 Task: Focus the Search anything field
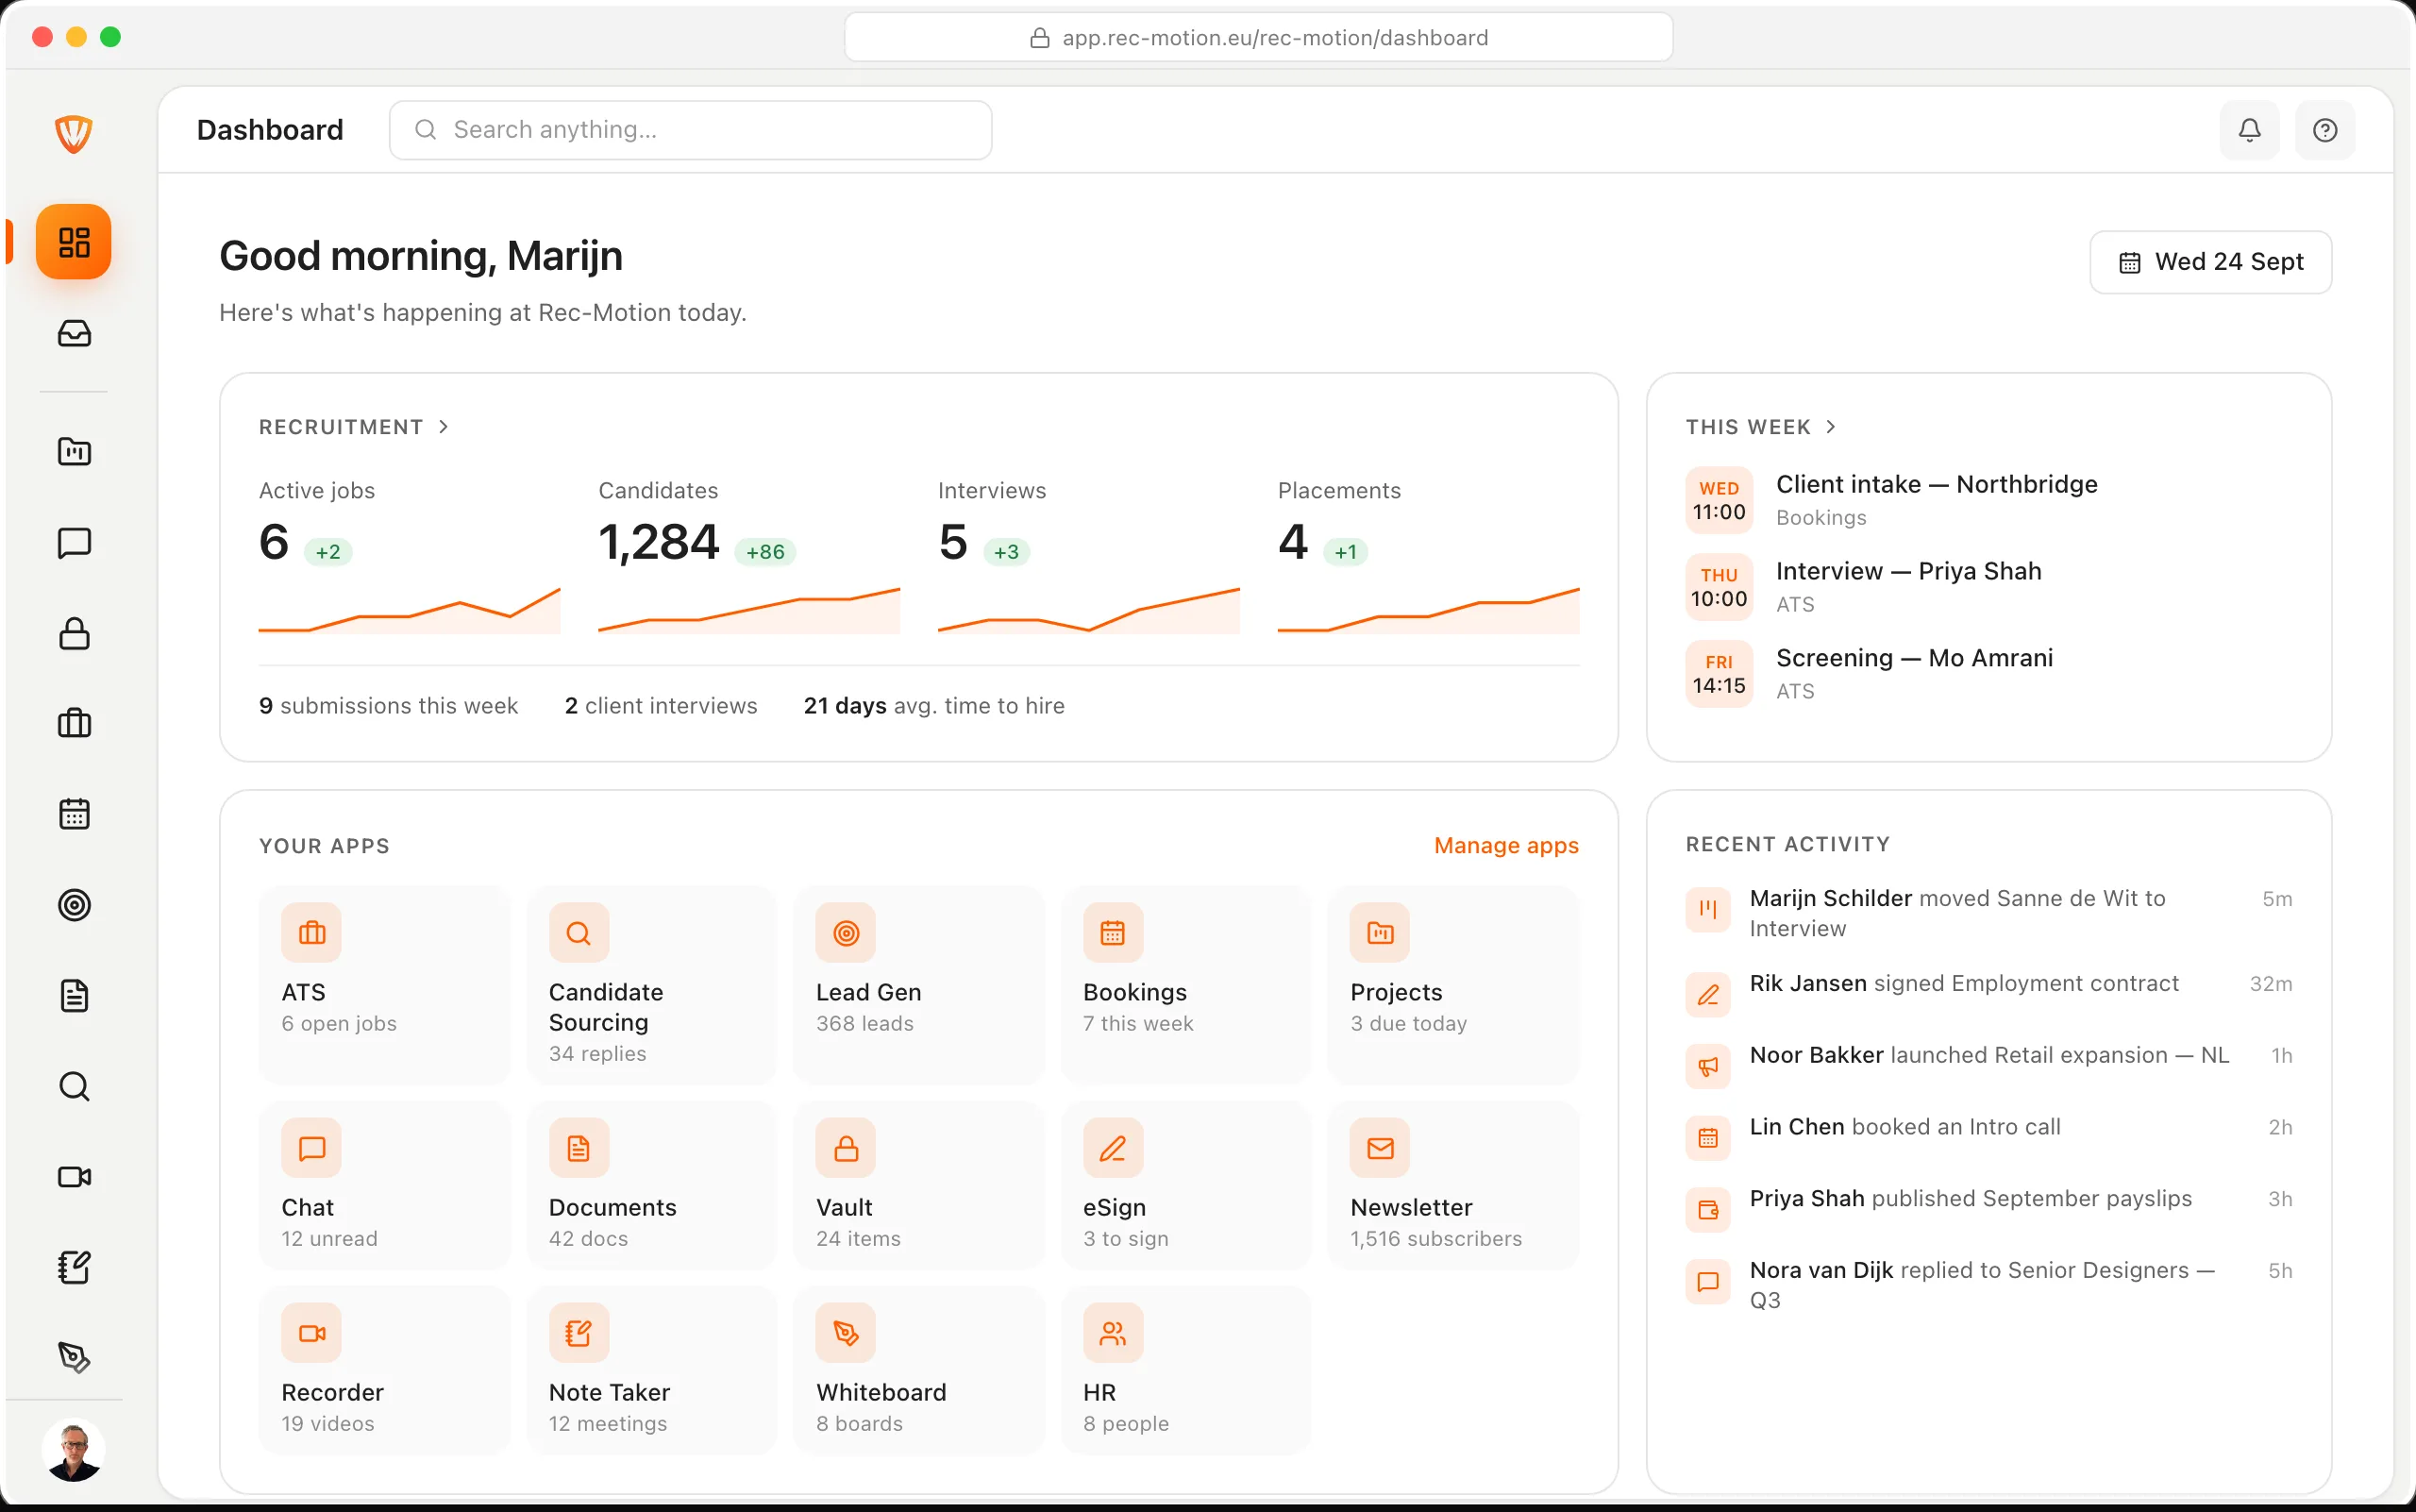coord(690,130)
